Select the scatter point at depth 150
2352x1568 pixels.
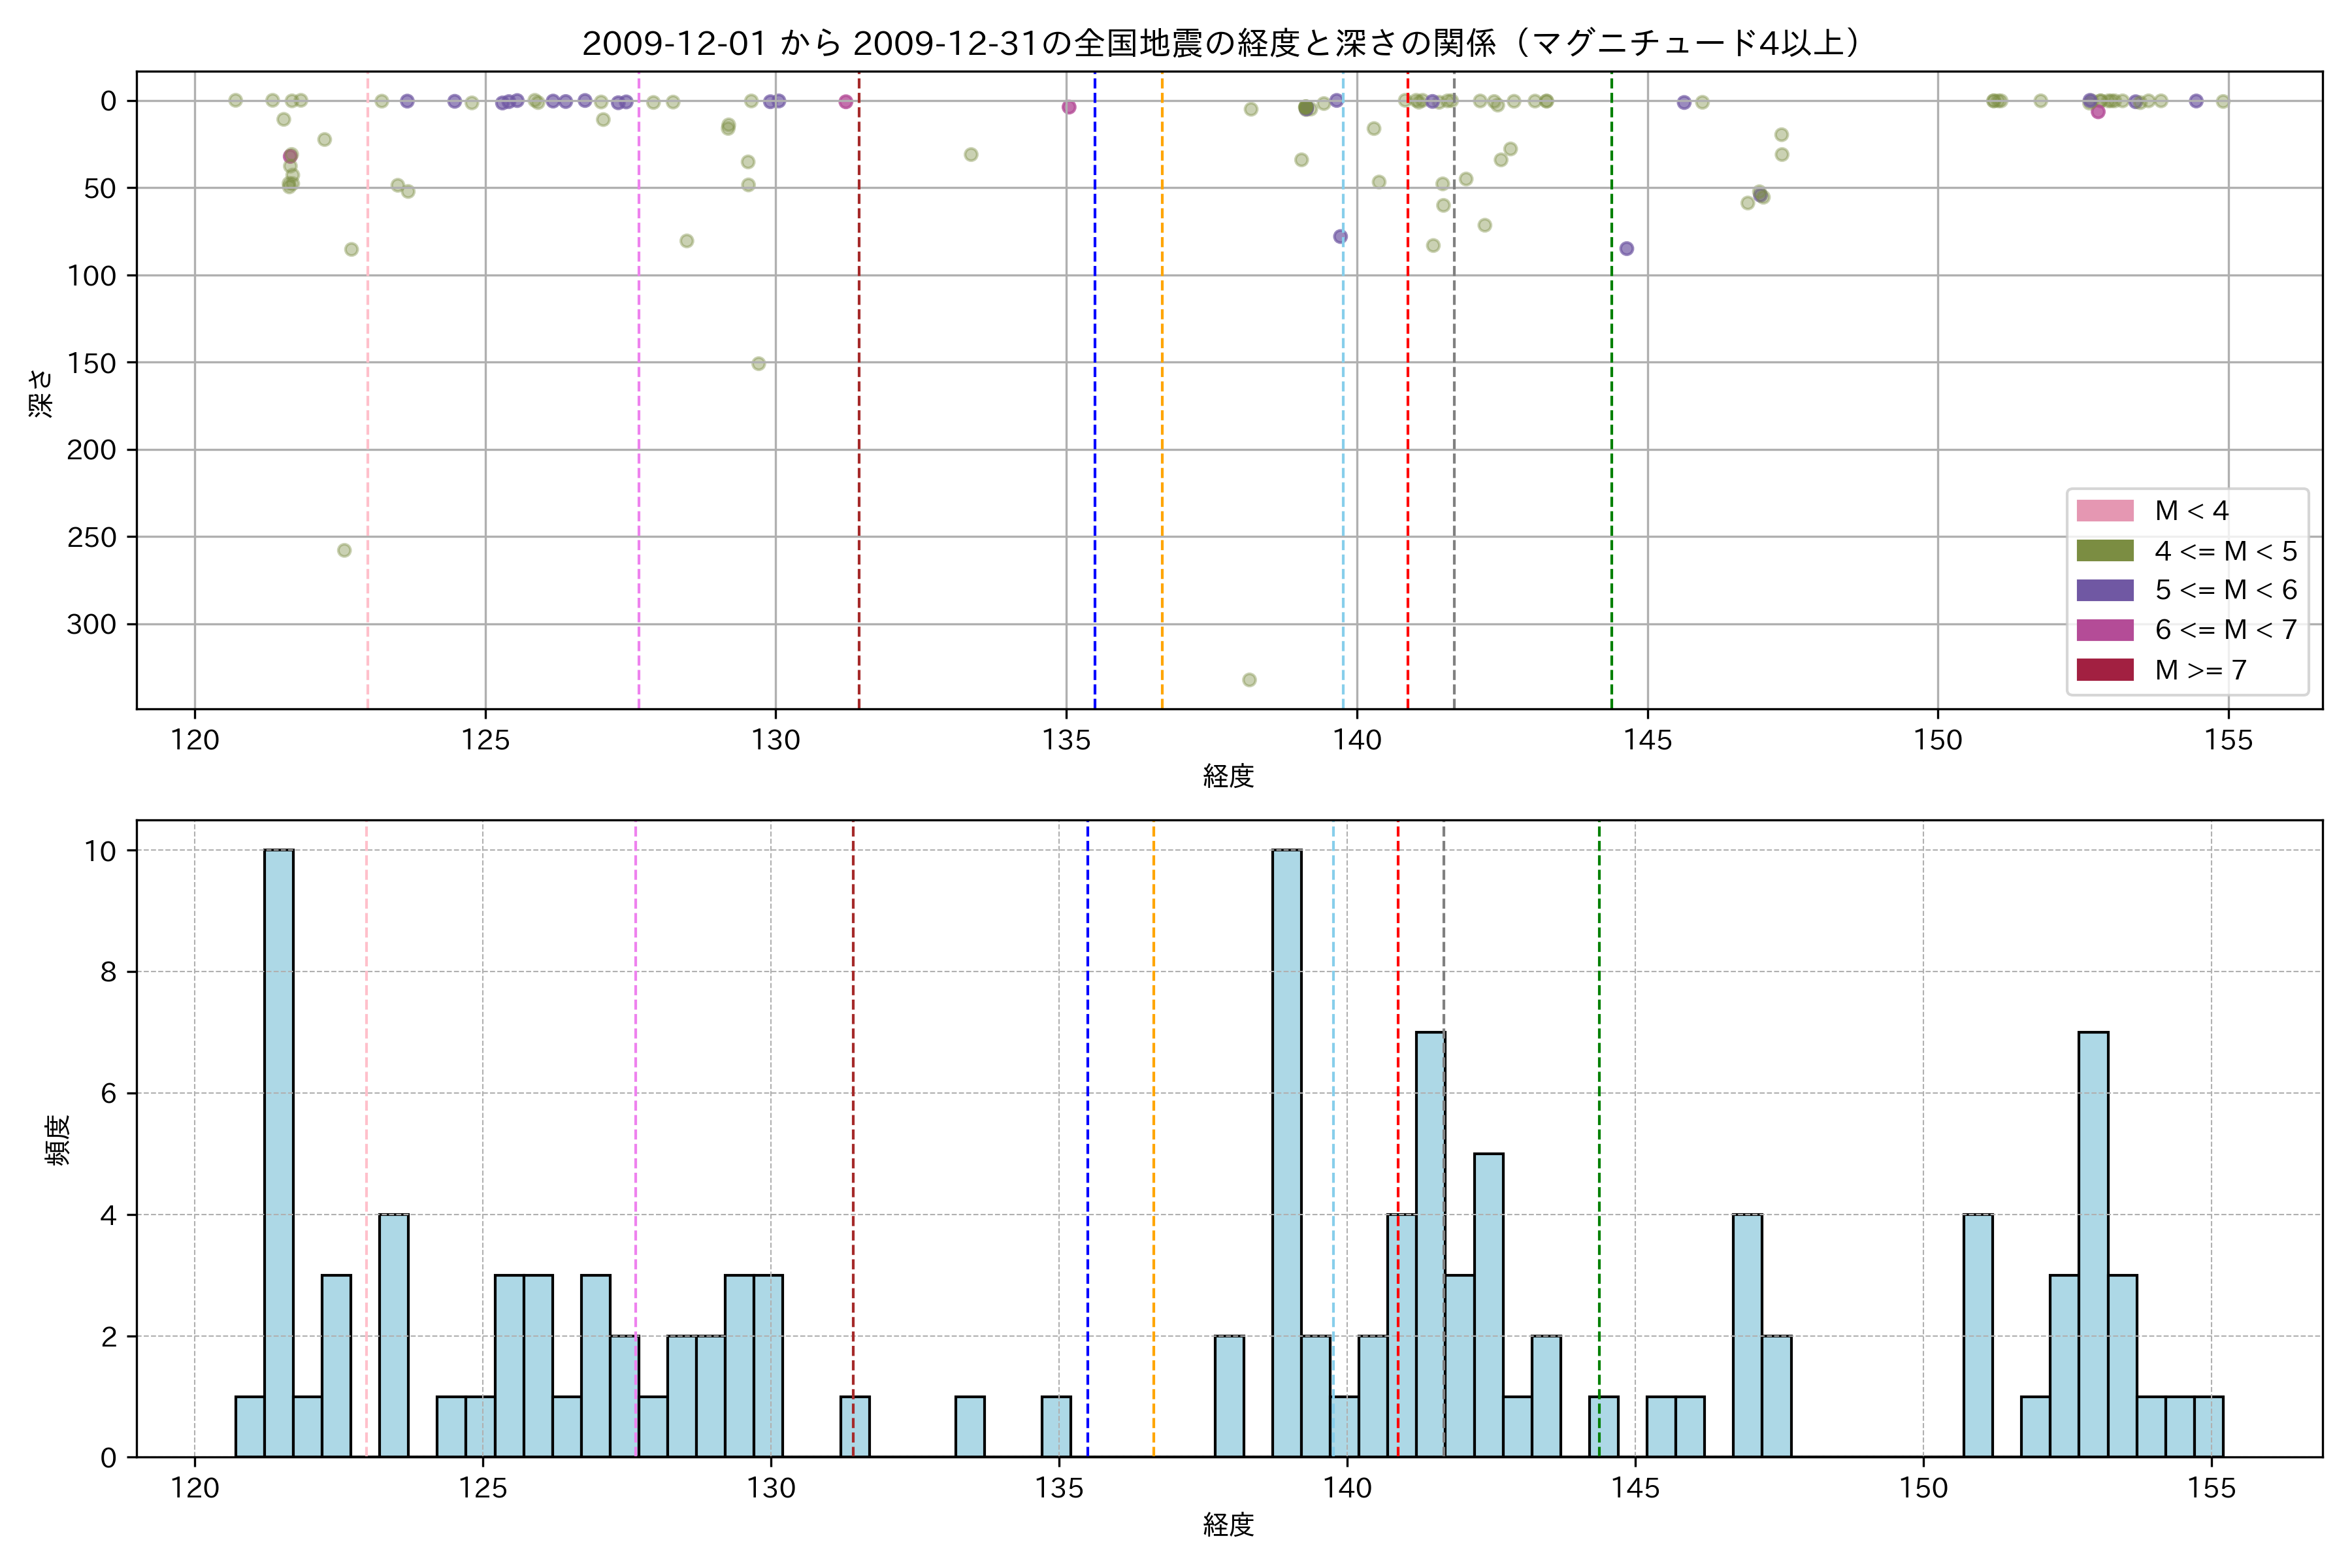[759, 364]
